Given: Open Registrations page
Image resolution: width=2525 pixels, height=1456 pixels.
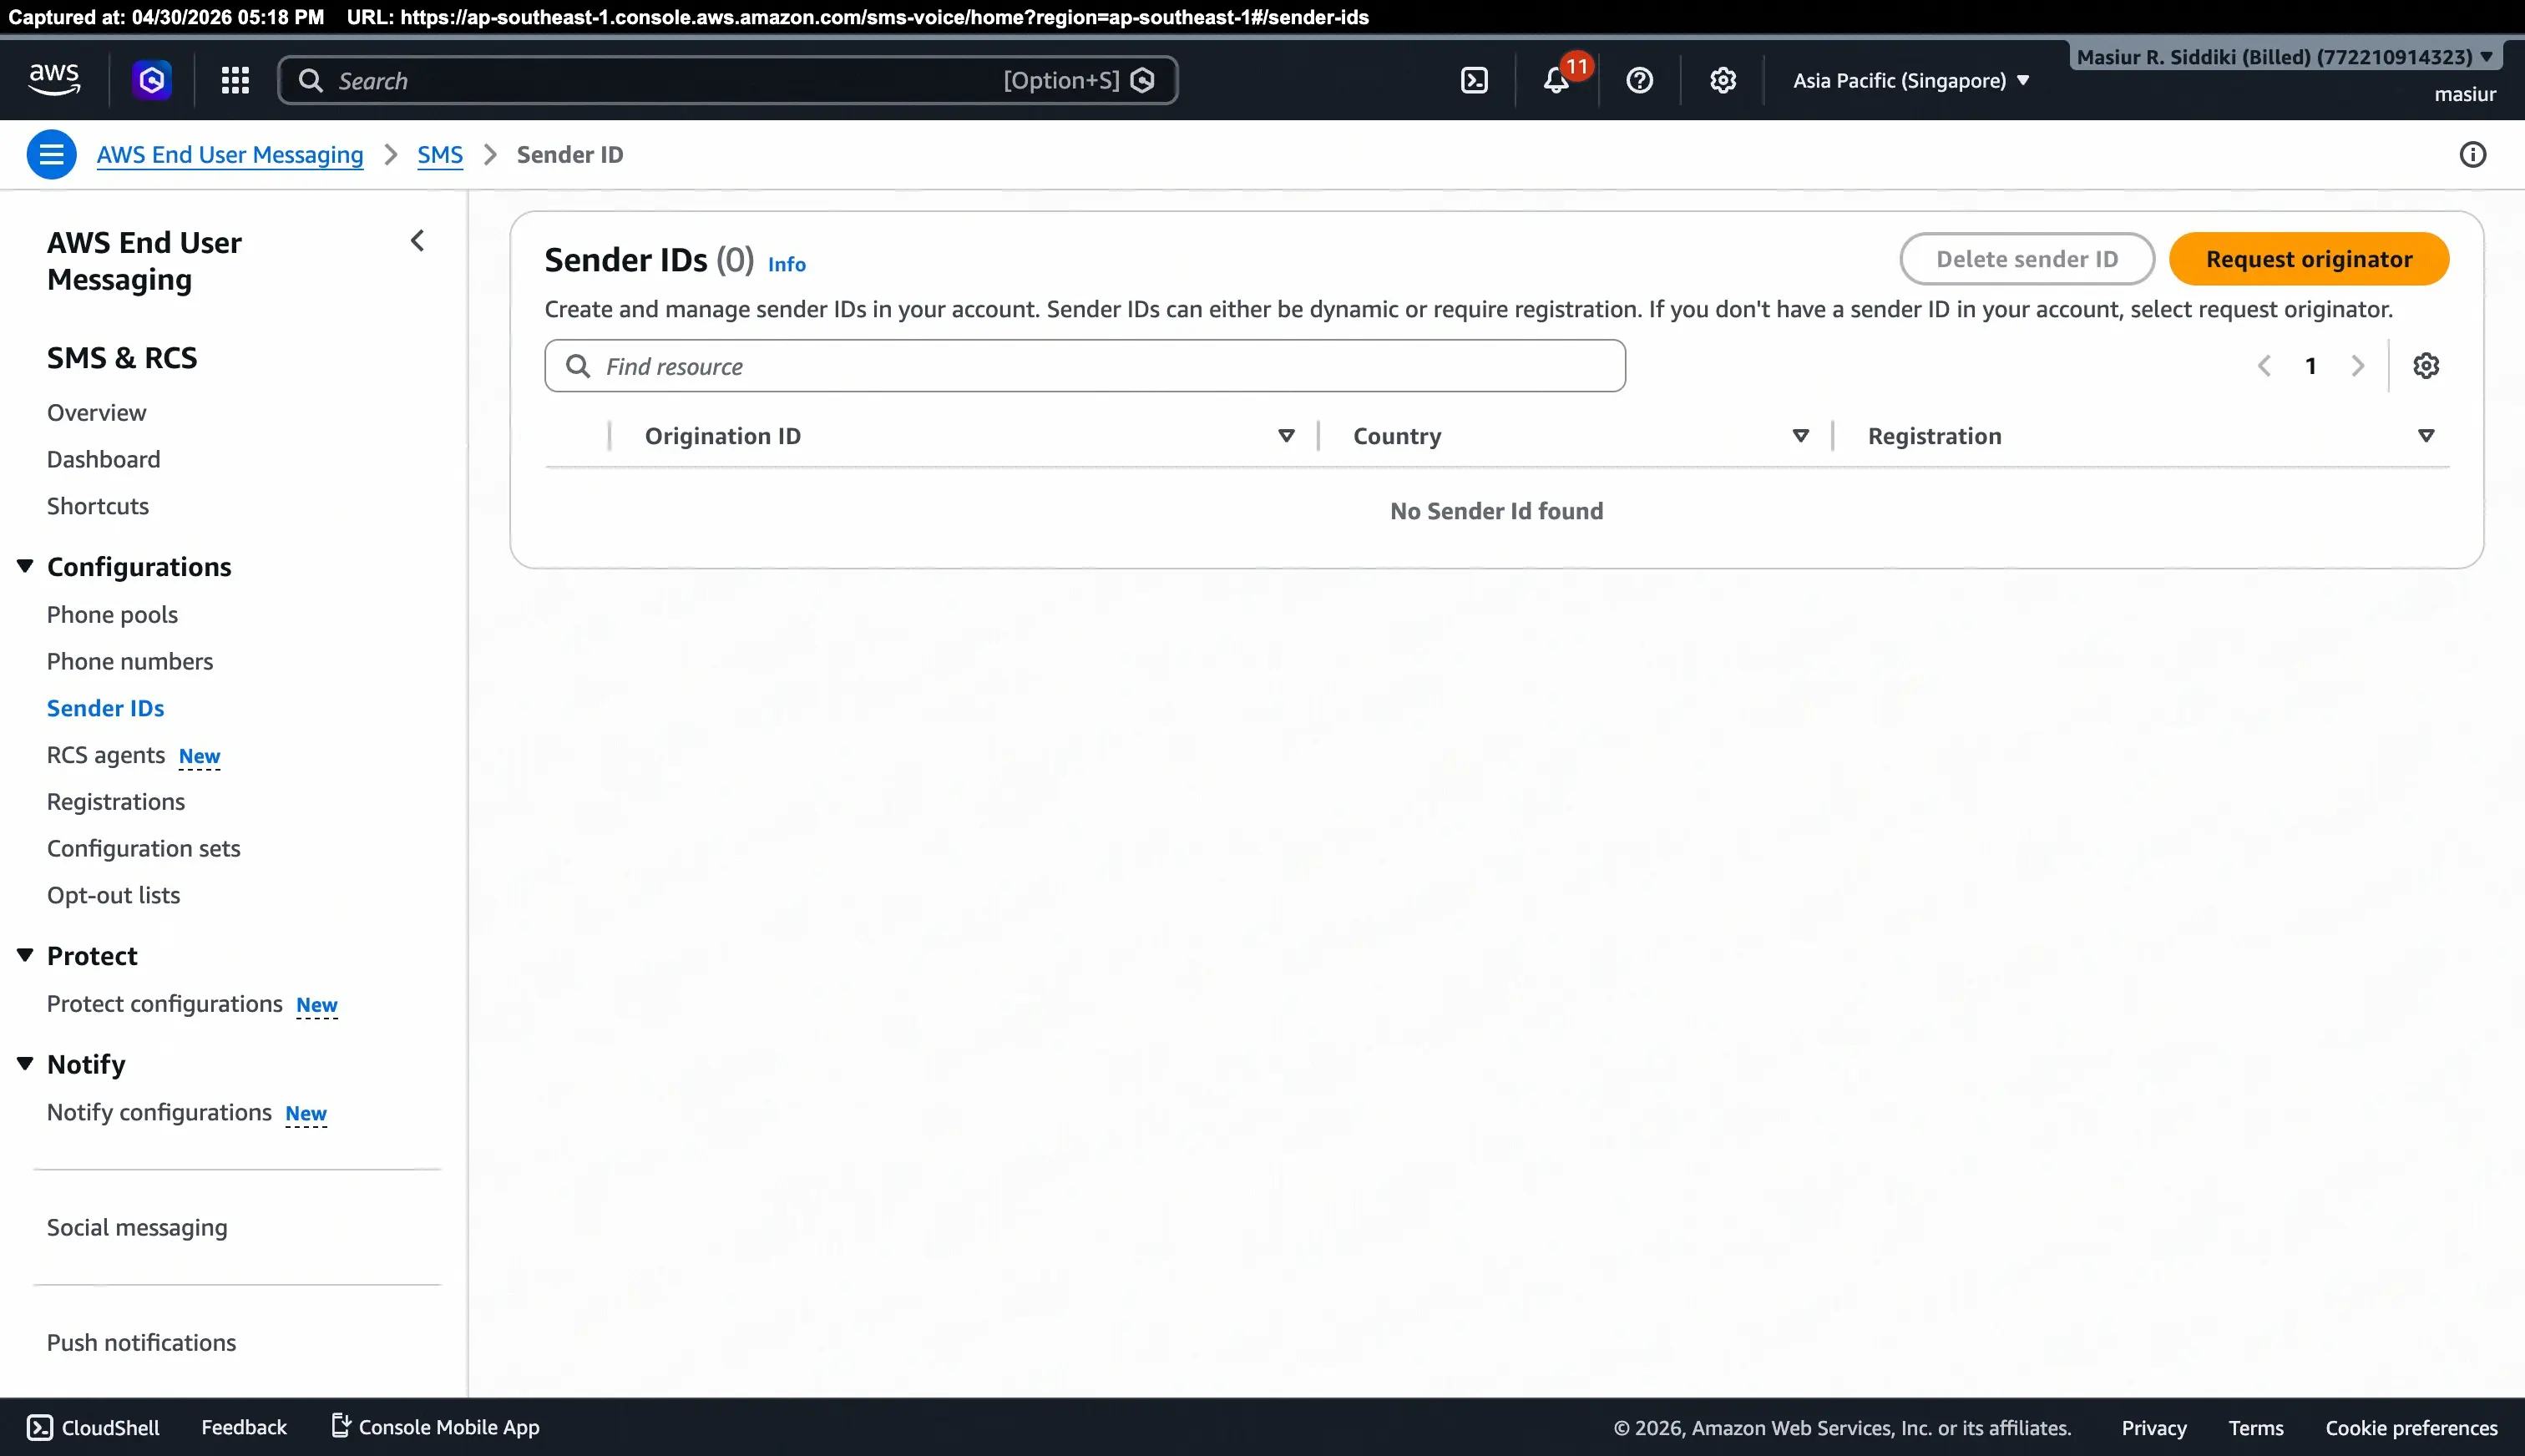Looking at the screenshot, I should pyautogui.click(x=116, y=802).
